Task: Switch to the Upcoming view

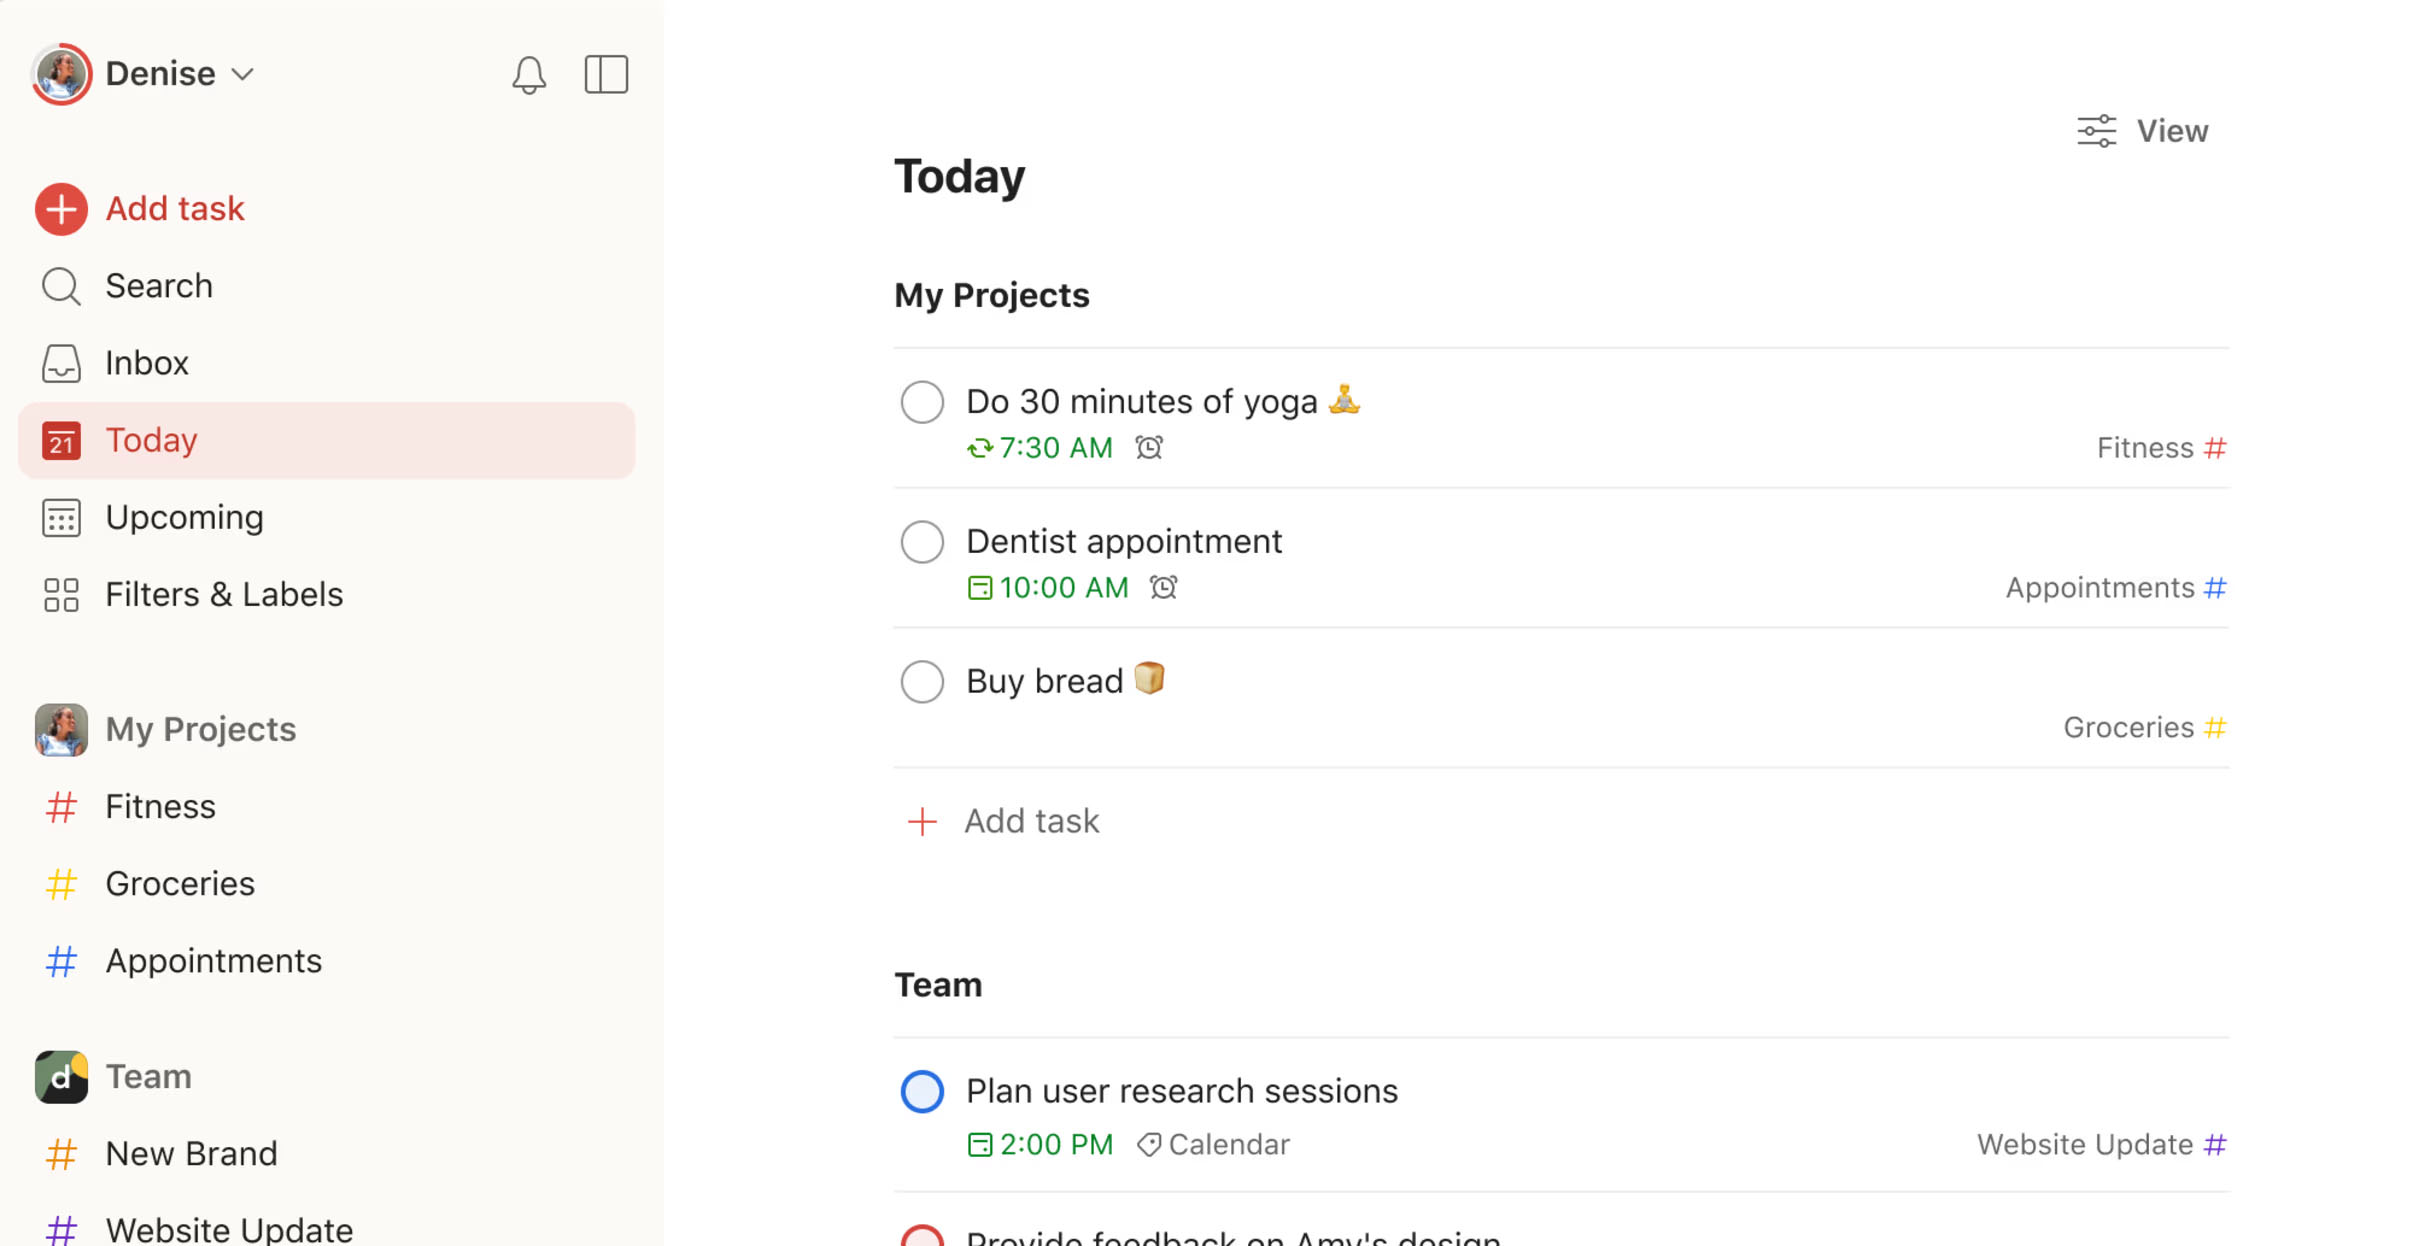Action: tap(184, 517)
